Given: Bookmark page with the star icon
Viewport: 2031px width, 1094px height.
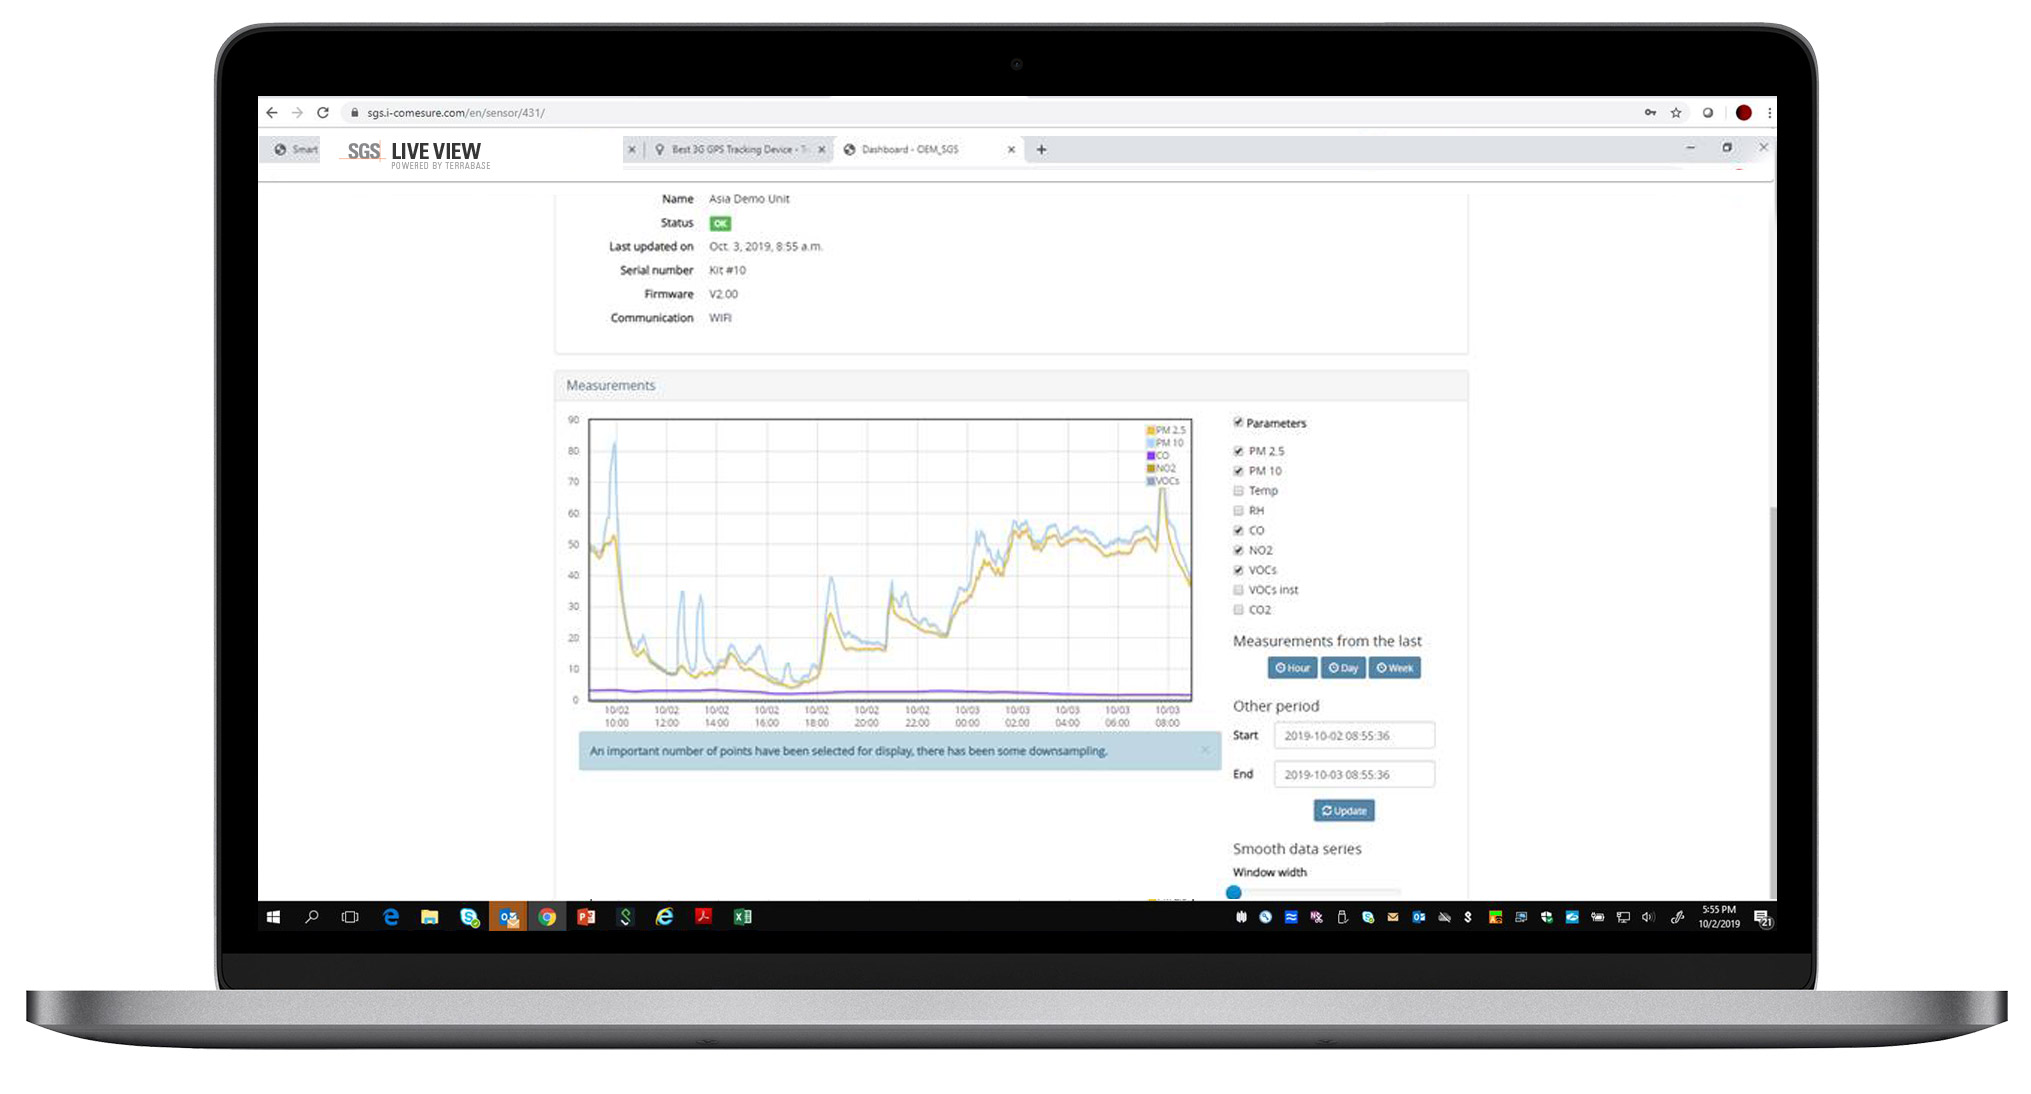Looking at the screenshot, I should (x=1676, y=113).
